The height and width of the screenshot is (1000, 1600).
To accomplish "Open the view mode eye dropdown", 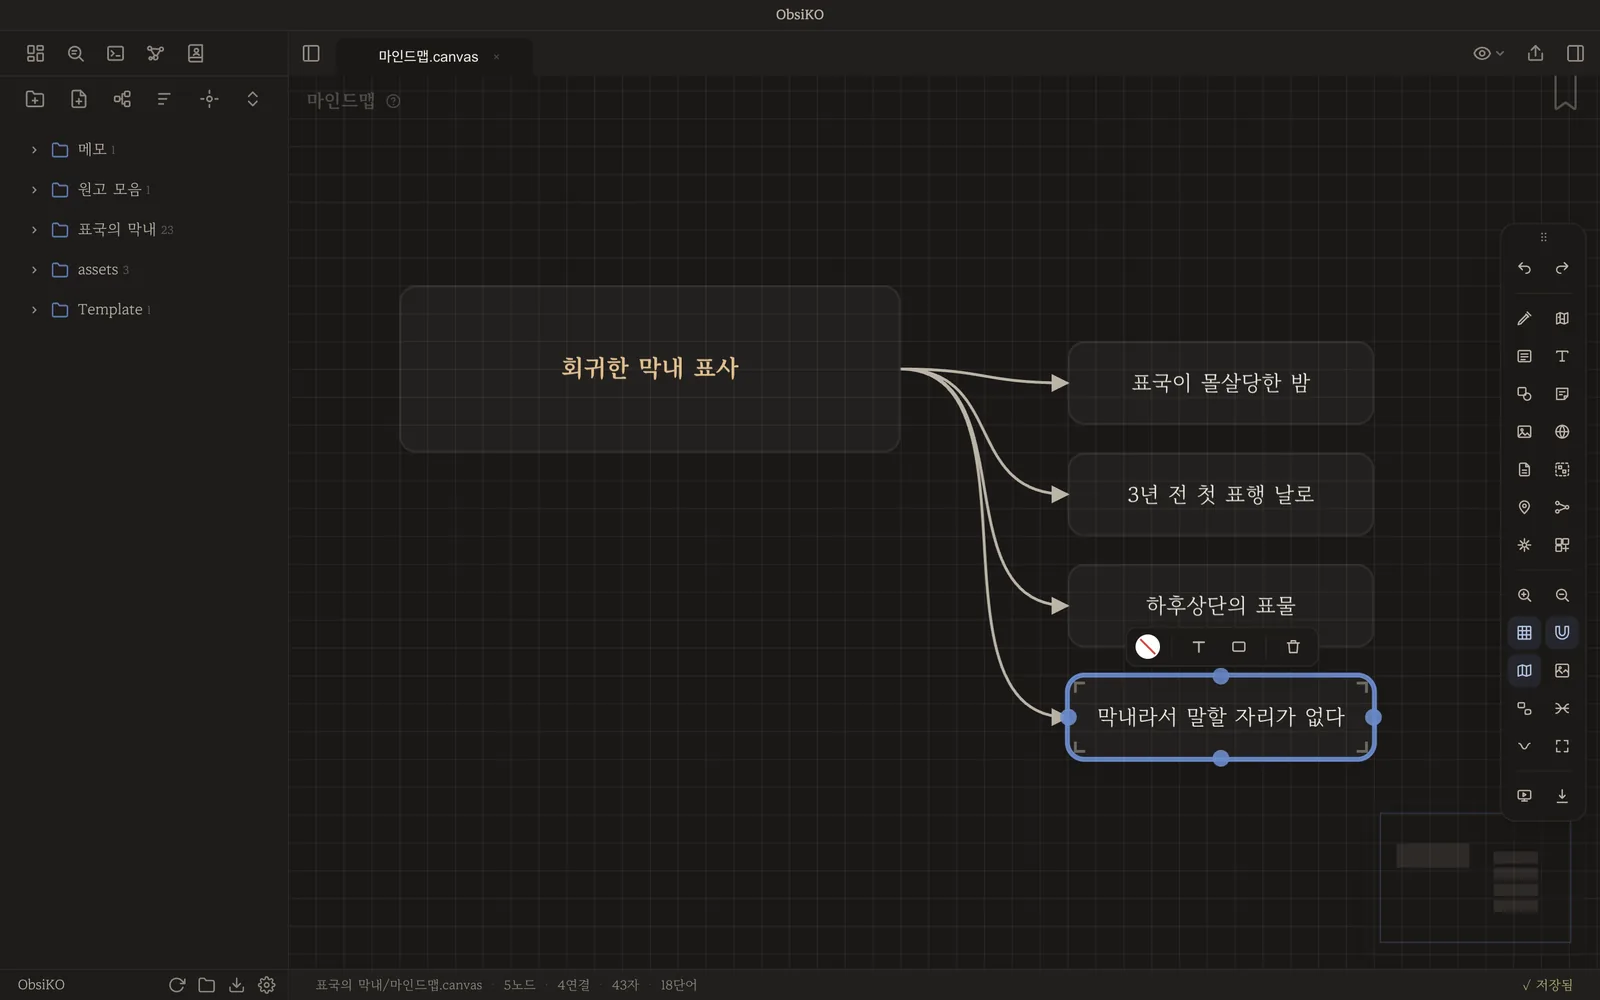I will 1488,53.
